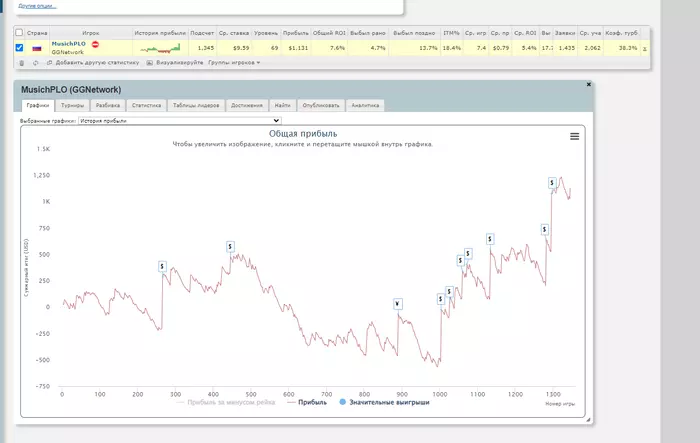Switch to the 'Опубликовать' tab
Screen dimensions: 700x443
coord(321,105)
